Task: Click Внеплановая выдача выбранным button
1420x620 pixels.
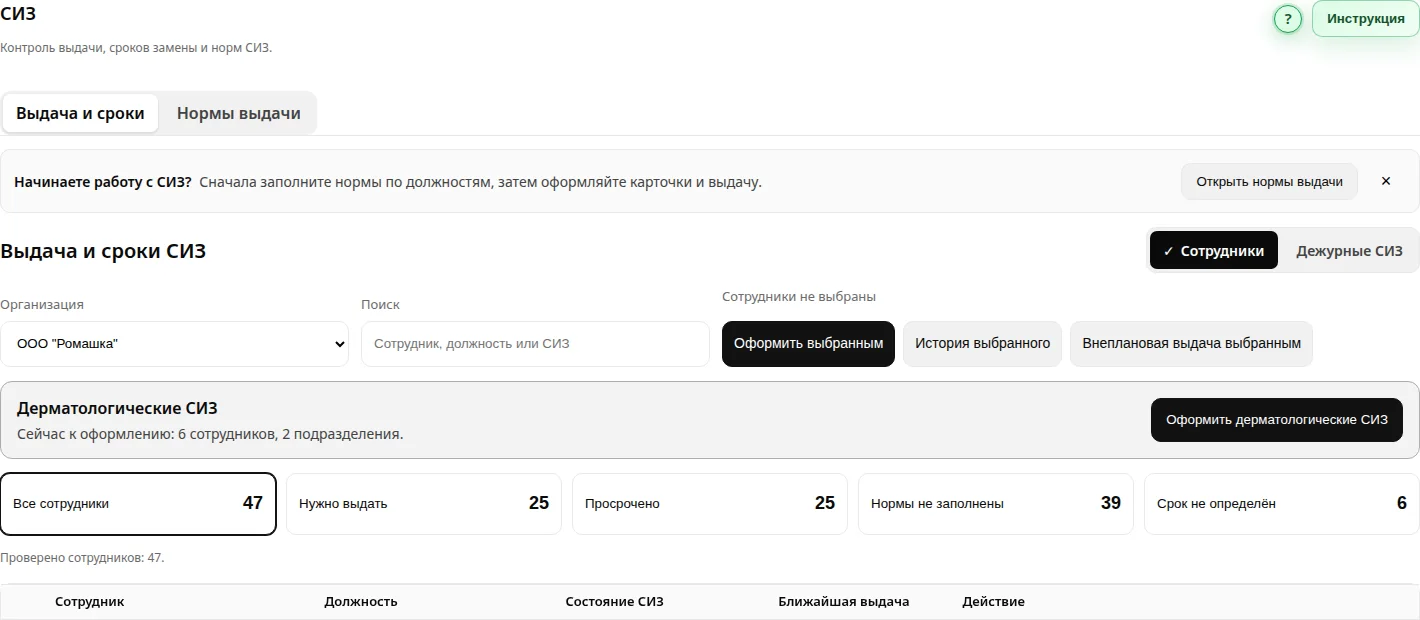Action: coord(1191,344)
